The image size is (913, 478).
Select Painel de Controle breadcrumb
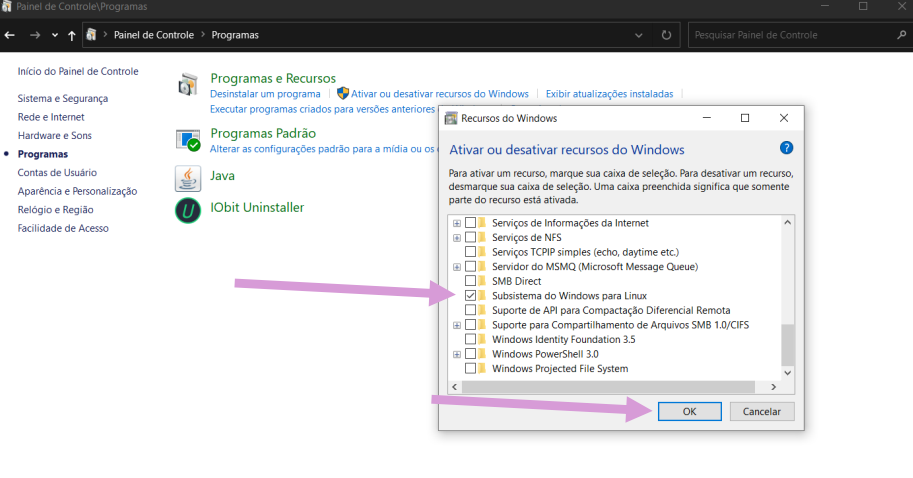pos(154,35)
